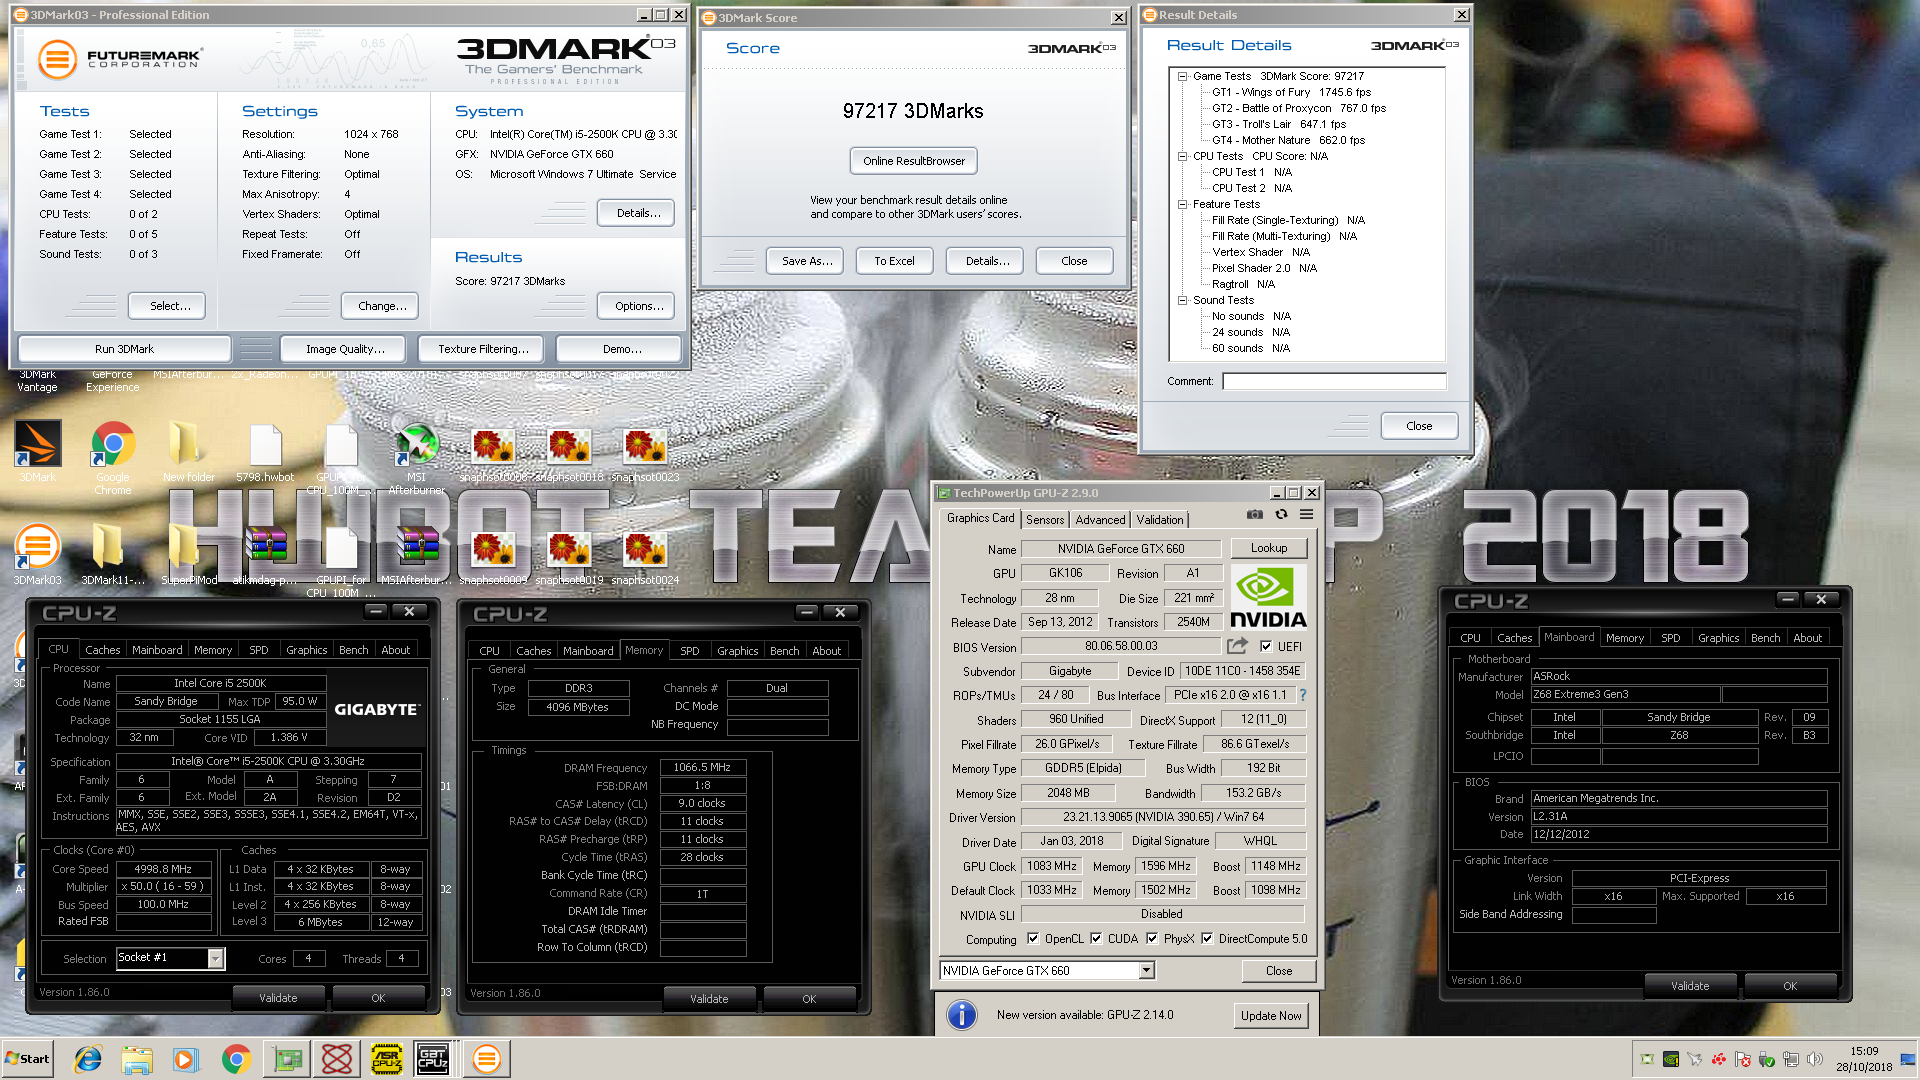Click Update Now in GPU-Z
Image resolution: width=1920 pixels, height=1080 pixels.
1271,1015
